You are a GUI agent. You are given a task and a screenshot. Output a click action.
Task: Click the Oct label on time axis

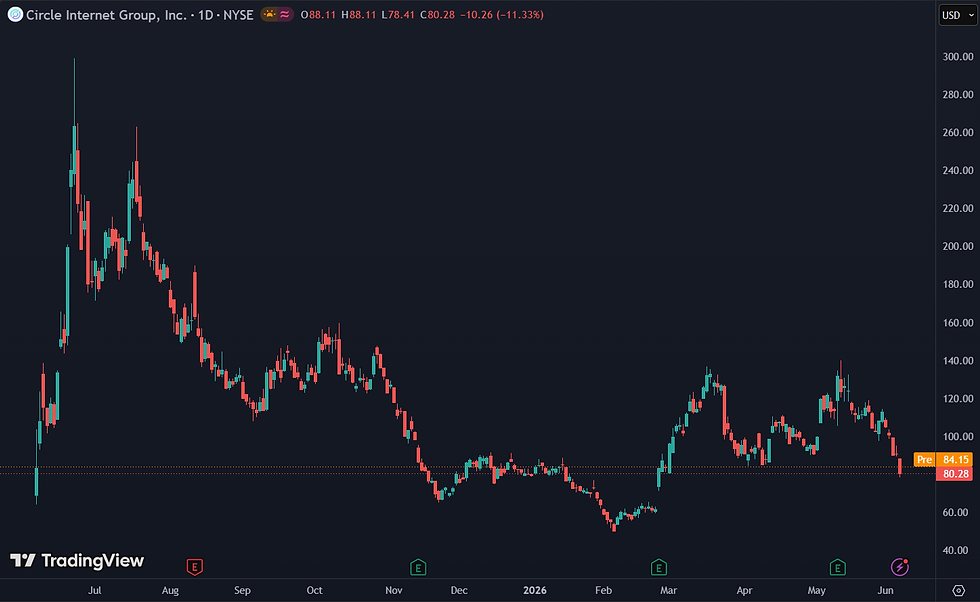(x=314, y=590)
